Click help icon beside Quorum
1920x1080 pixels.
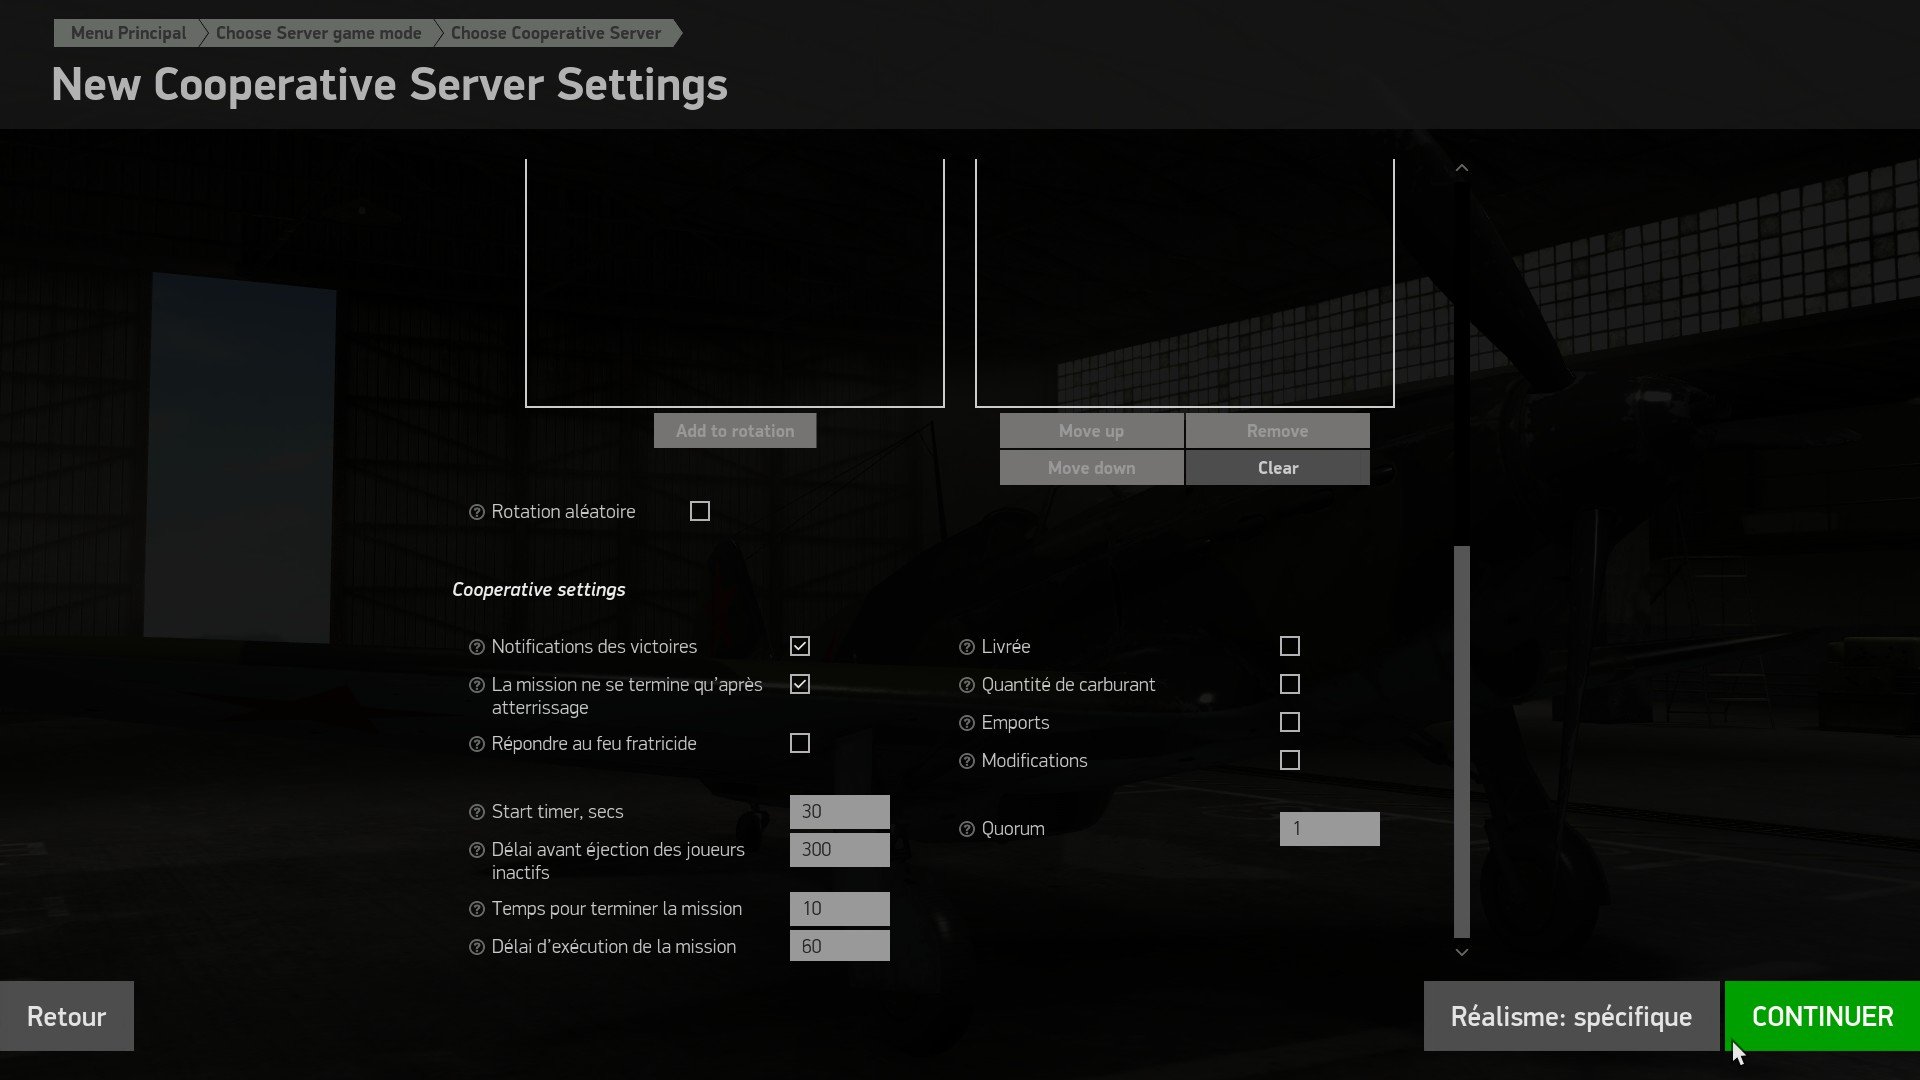[967, 829]
